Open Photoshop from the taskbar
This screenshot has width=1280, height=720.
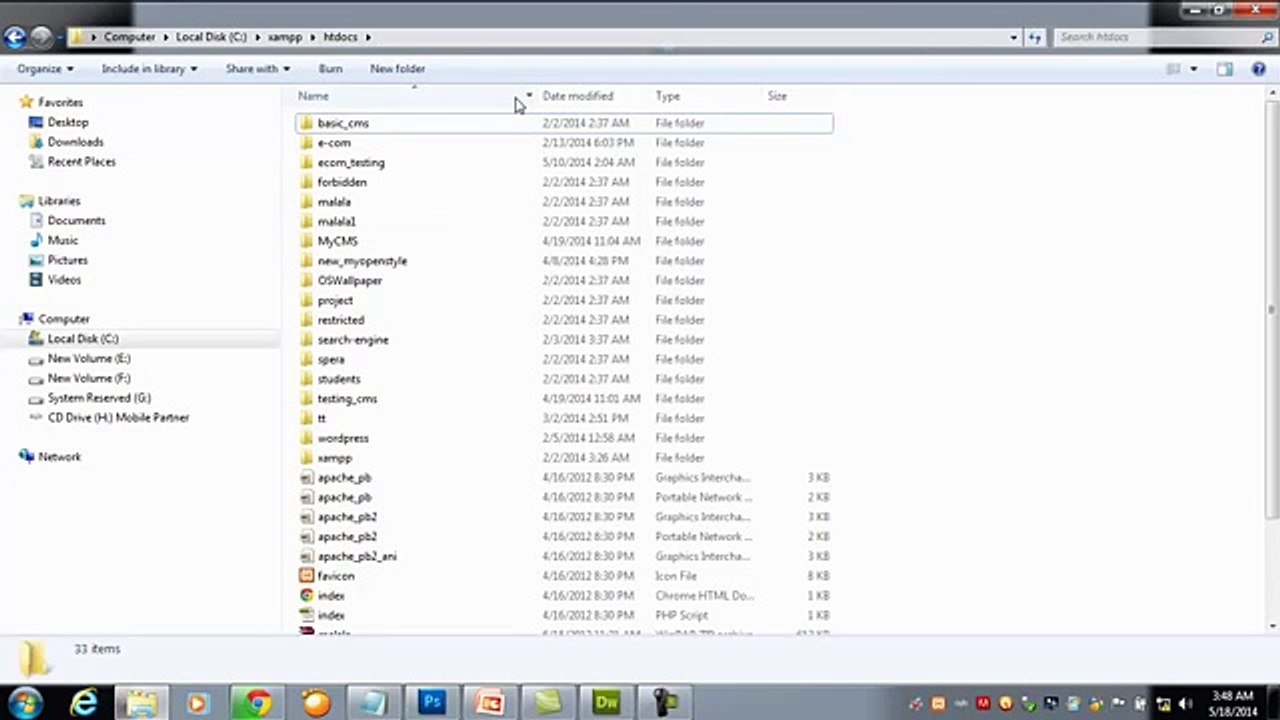tap(432, 702)
